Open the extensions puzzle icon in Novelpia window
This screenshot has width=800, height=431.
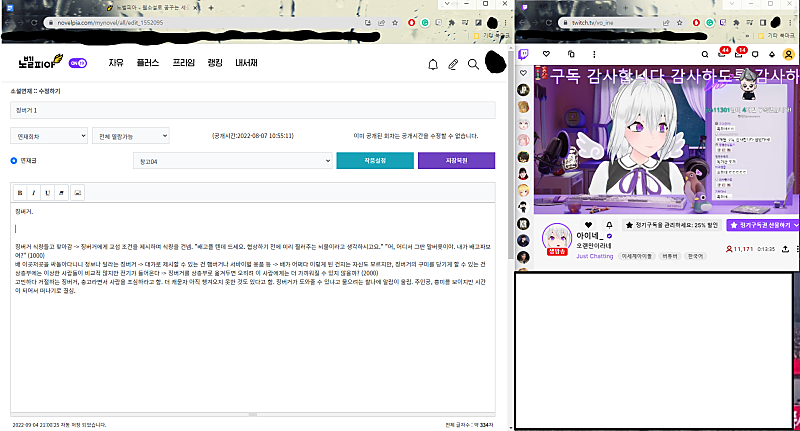[452, 22]
